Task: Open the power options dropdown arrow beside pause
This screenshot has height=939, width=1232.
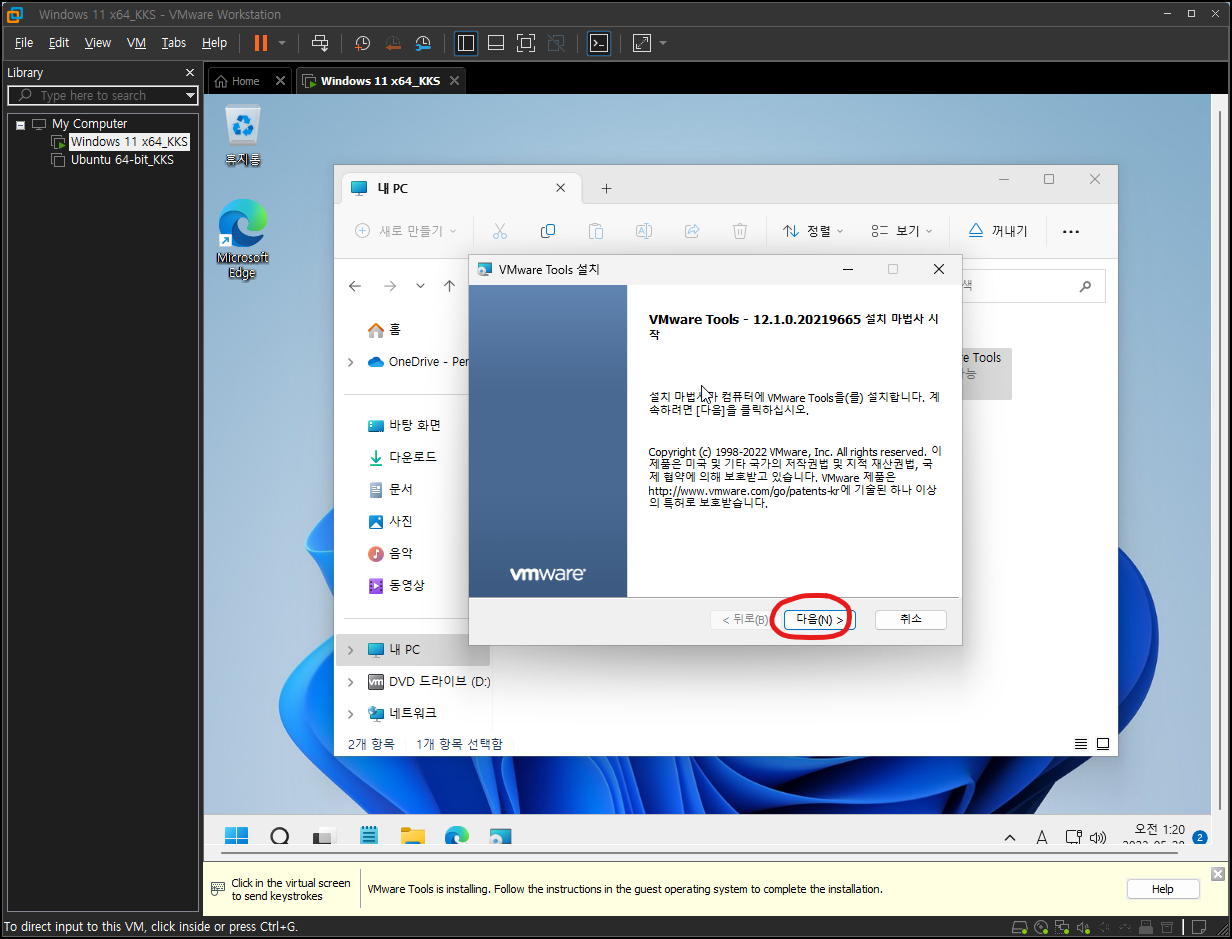Action: tap(282, 43)
